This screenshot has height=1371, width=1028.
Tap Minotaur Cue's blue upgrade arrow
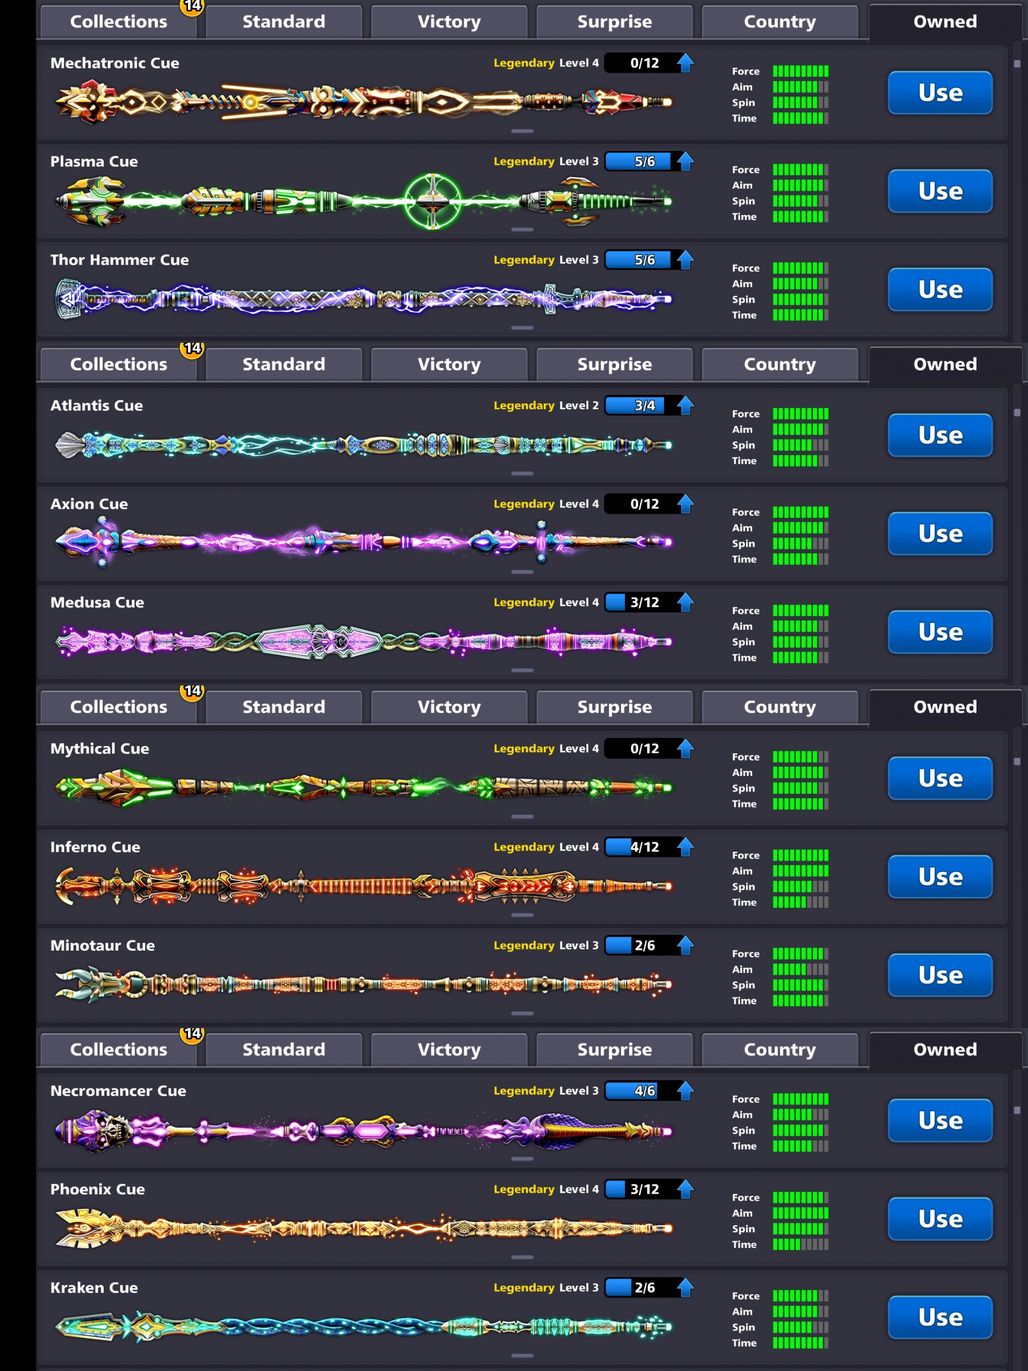(x=685, y=946)
